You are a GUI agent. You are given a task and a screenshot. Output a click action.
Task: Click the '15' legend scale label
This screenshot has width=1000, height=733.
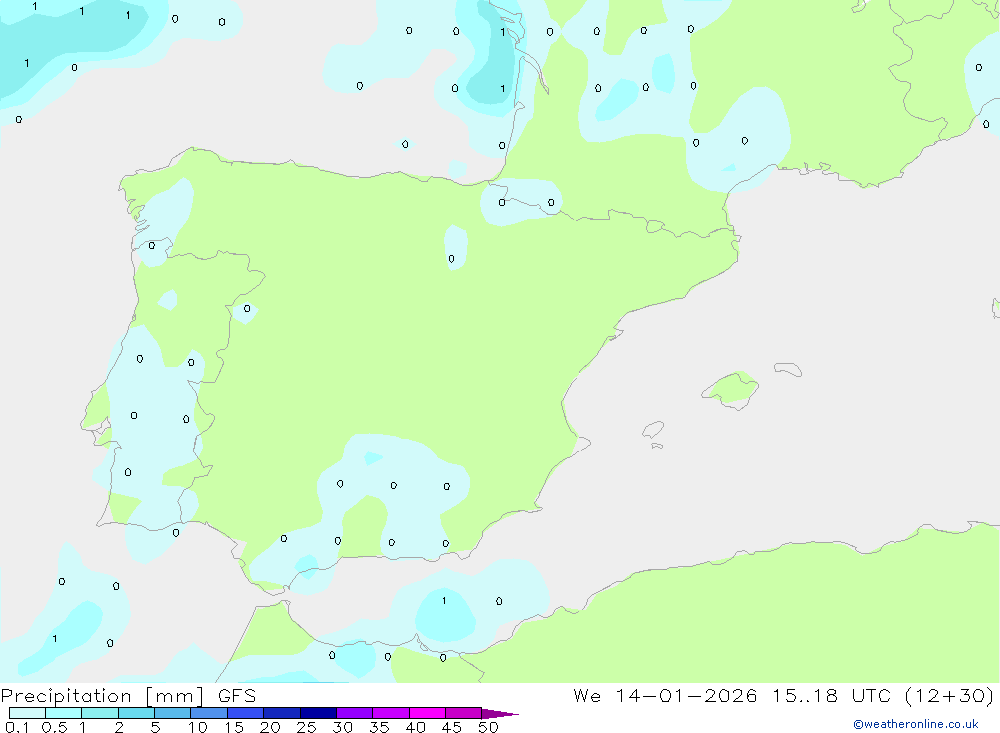click(234, 727)
